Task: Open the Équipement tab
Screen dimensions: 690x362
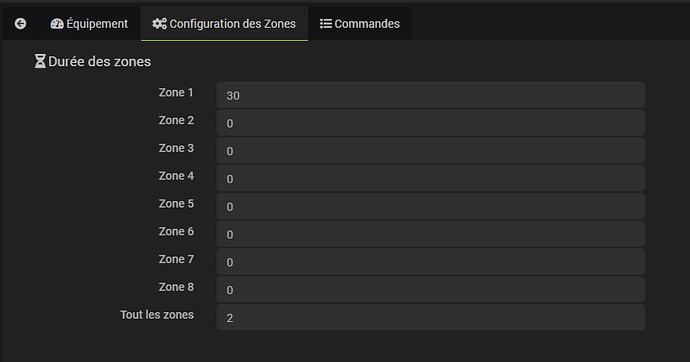Action: pos(89,24)
